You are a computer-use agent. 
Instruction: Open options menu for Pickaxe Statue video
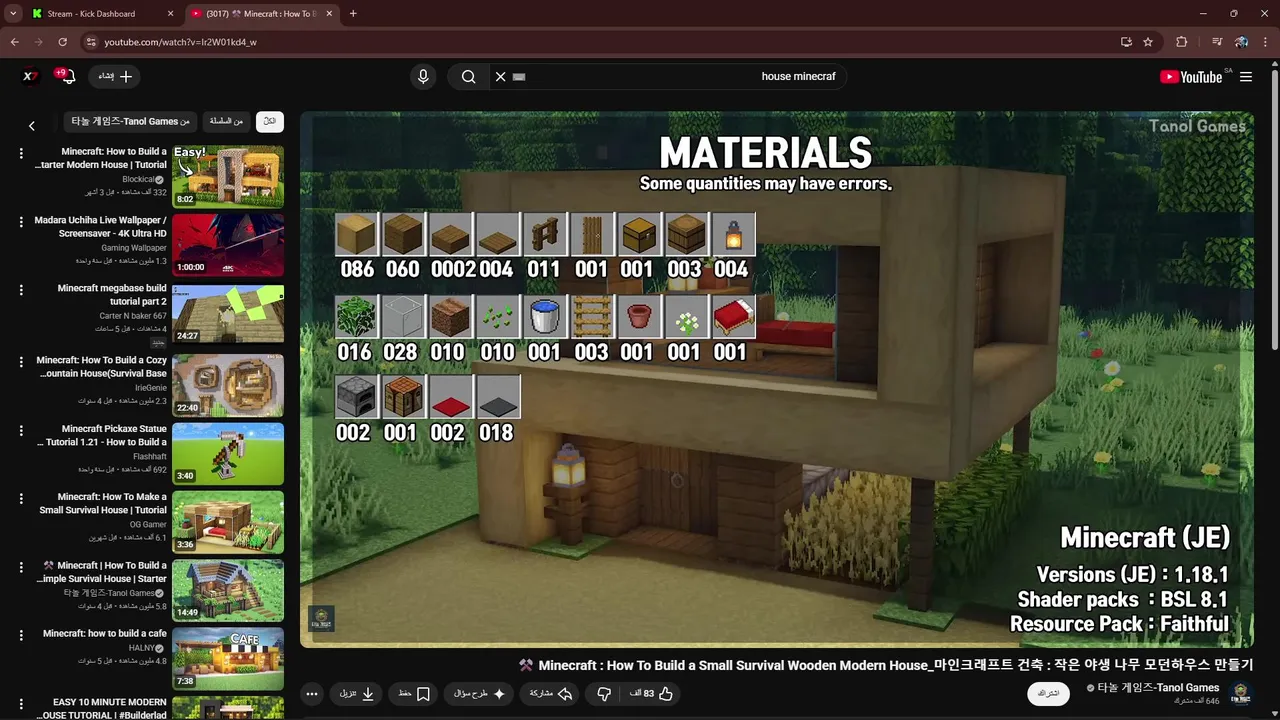(x=21, y=430)
